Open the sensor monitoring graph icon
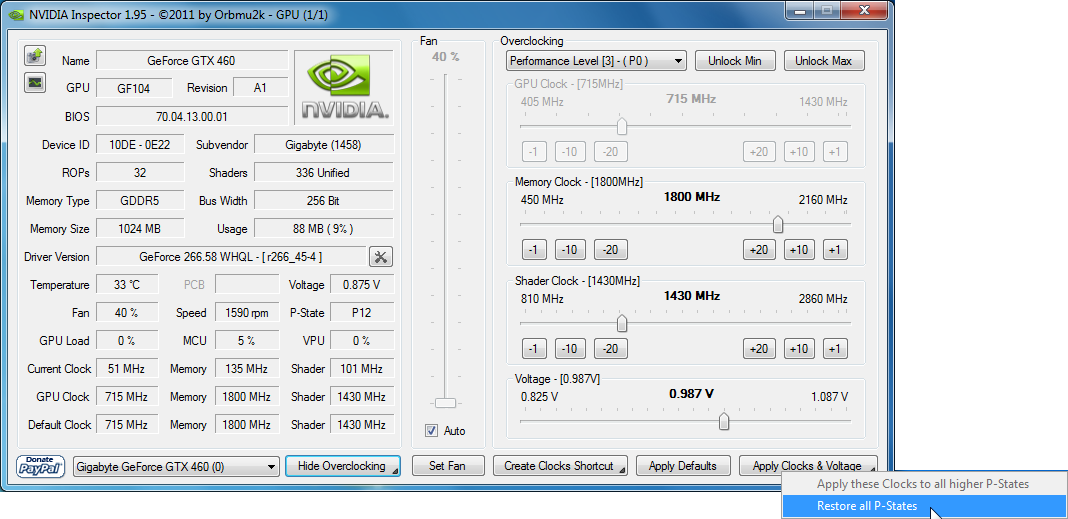This screenshot has height=519, width=1068. click(34, 81)
